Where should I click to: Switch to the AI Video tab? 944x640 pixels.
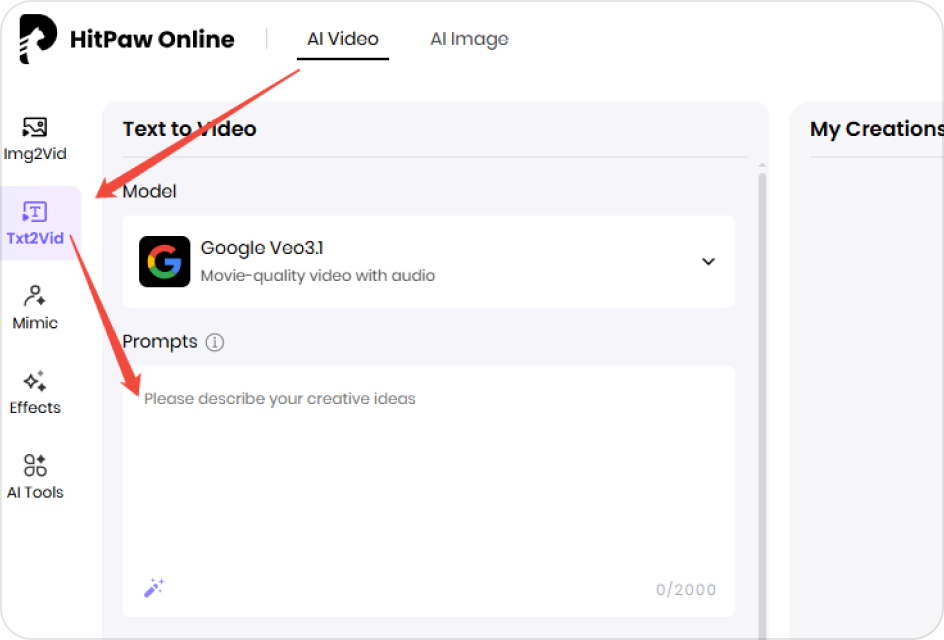(342, 40)
